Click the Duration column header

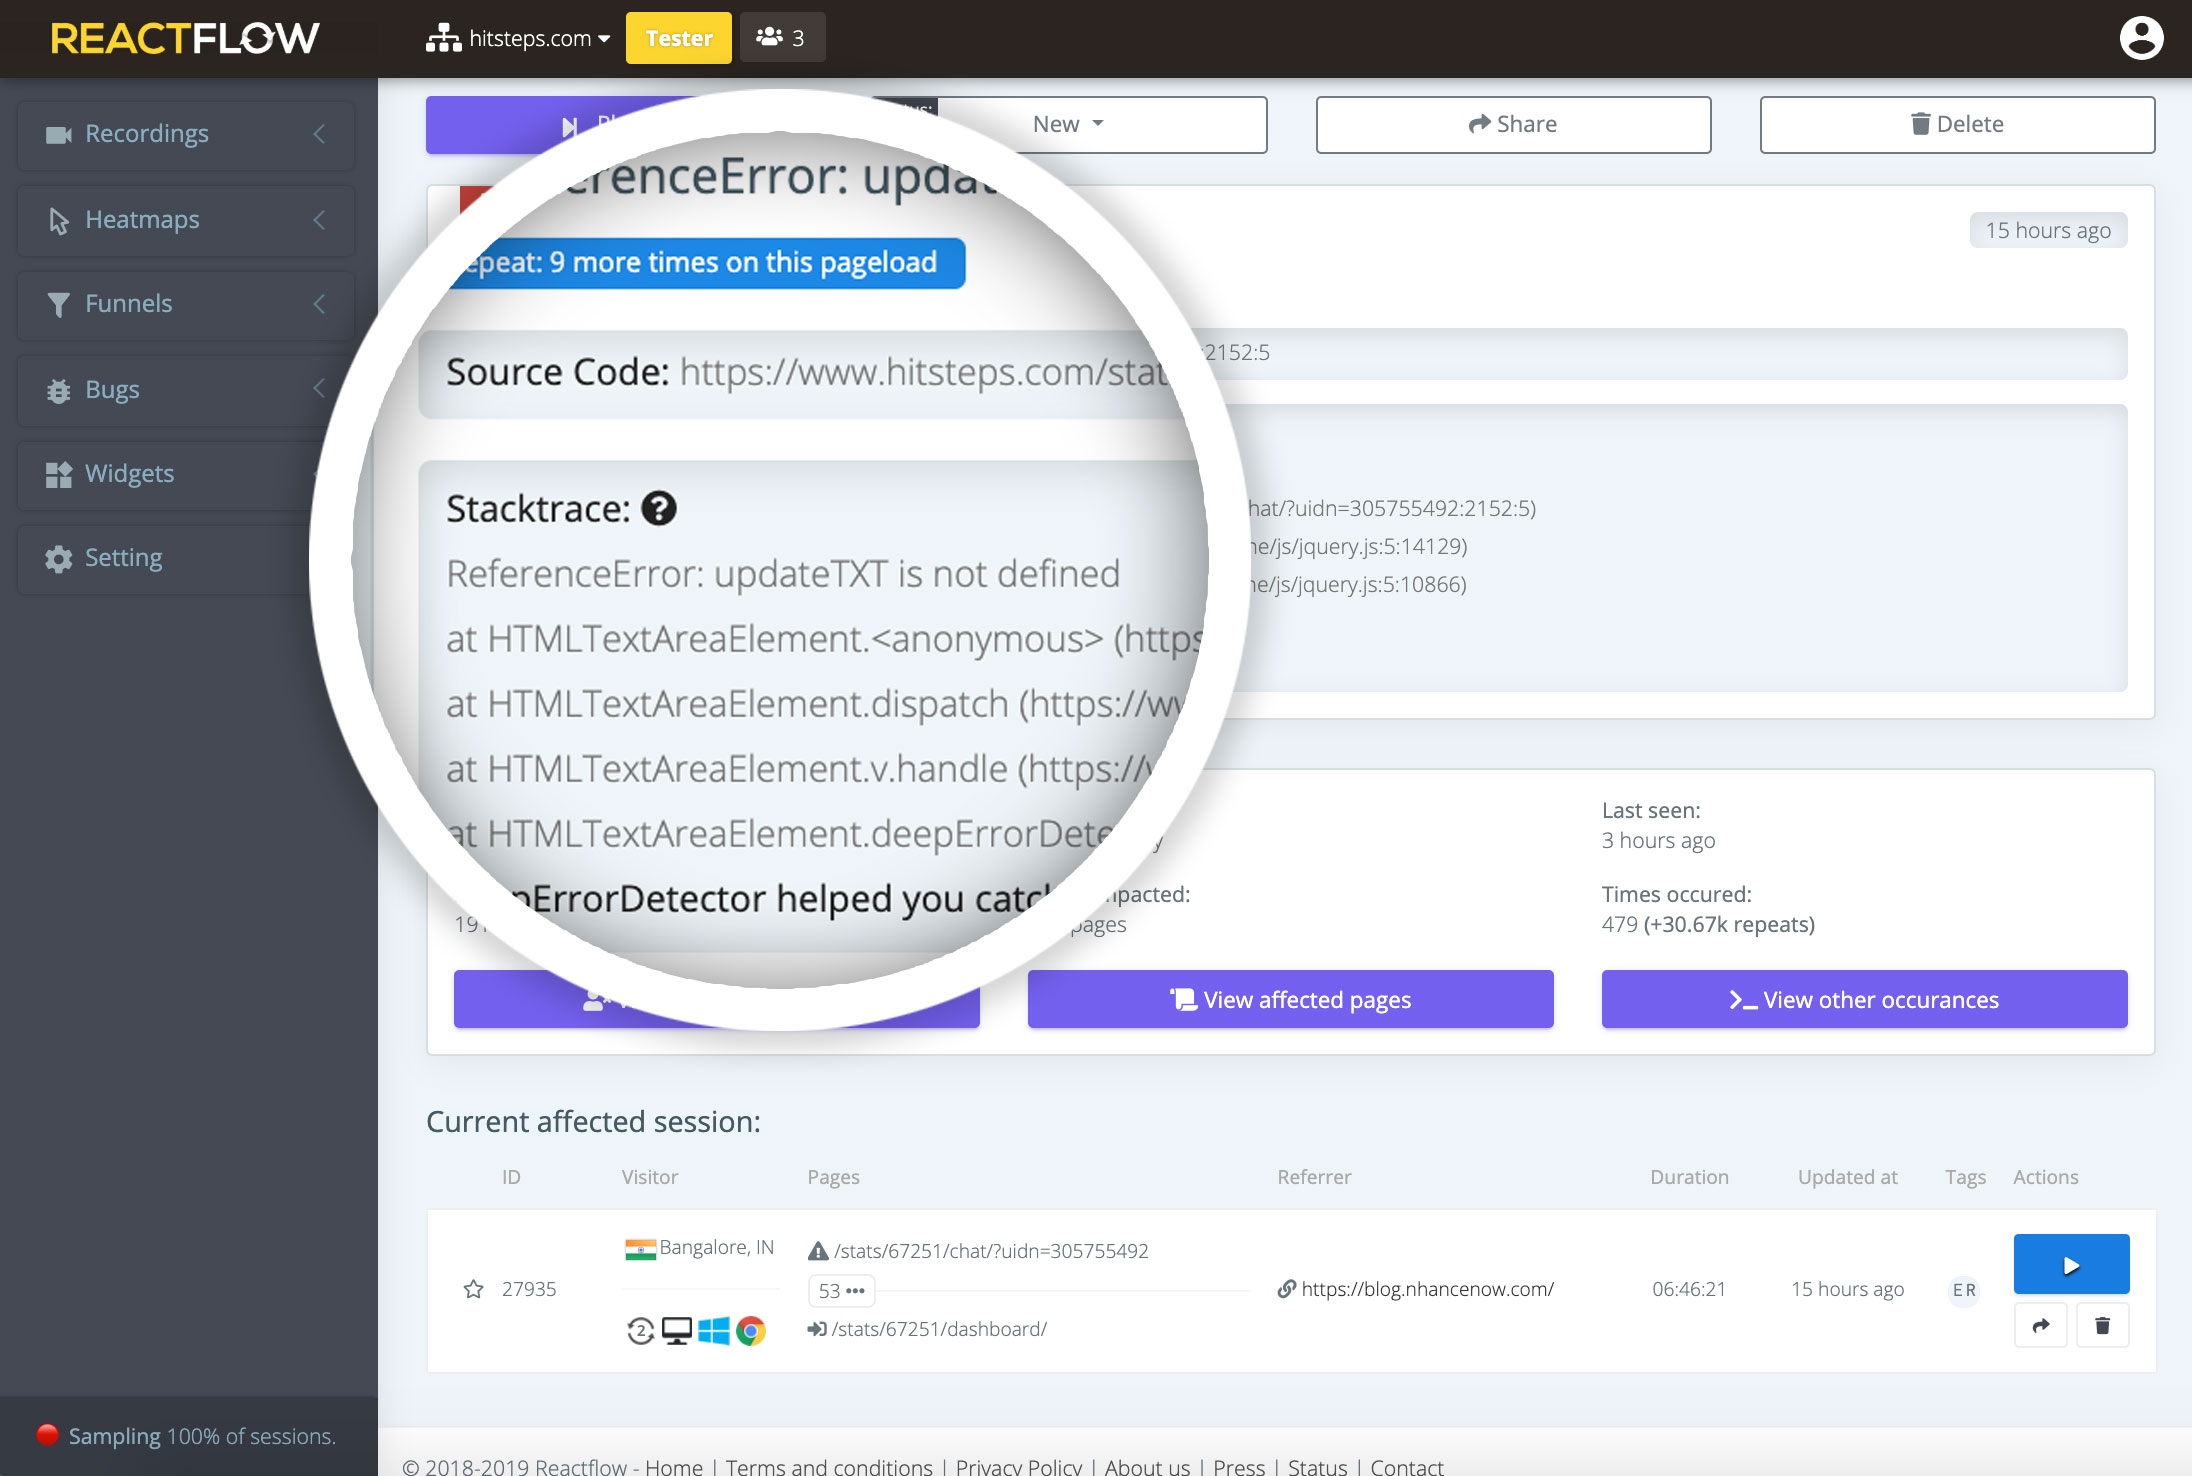tap(1689, 1177)
